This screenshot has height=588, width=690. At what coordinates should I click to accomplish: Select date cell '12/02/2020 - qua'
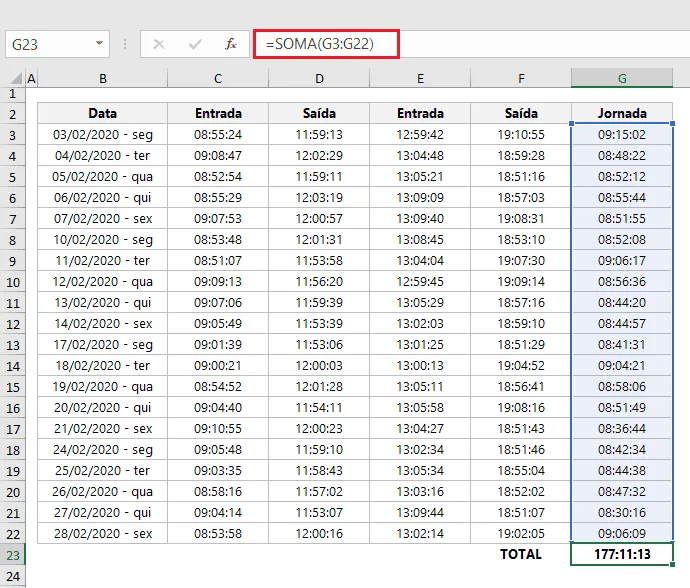point(103,281)
